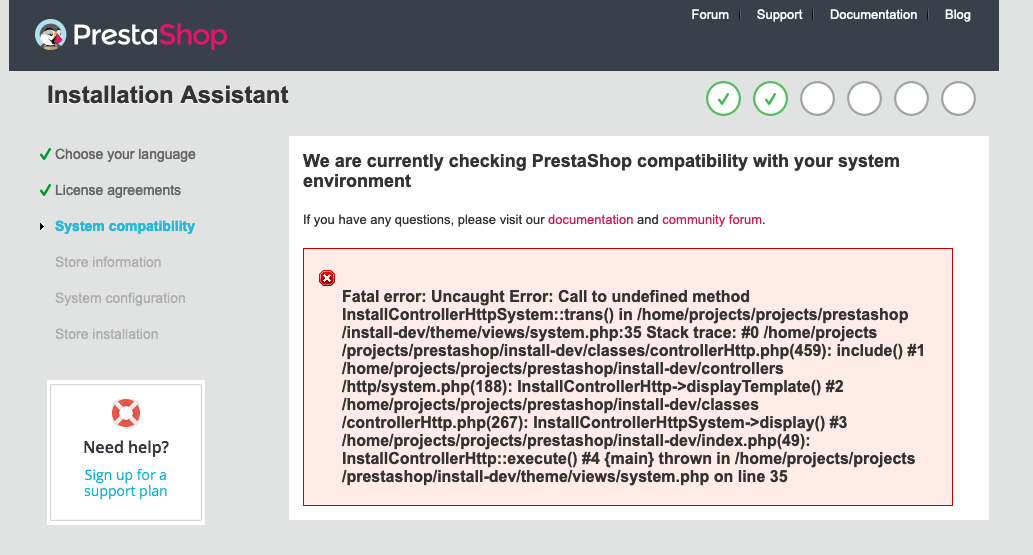This screenshot has height=555, width=1033.
Task: Open the Forum link in header
Action: tap(710, 15)
